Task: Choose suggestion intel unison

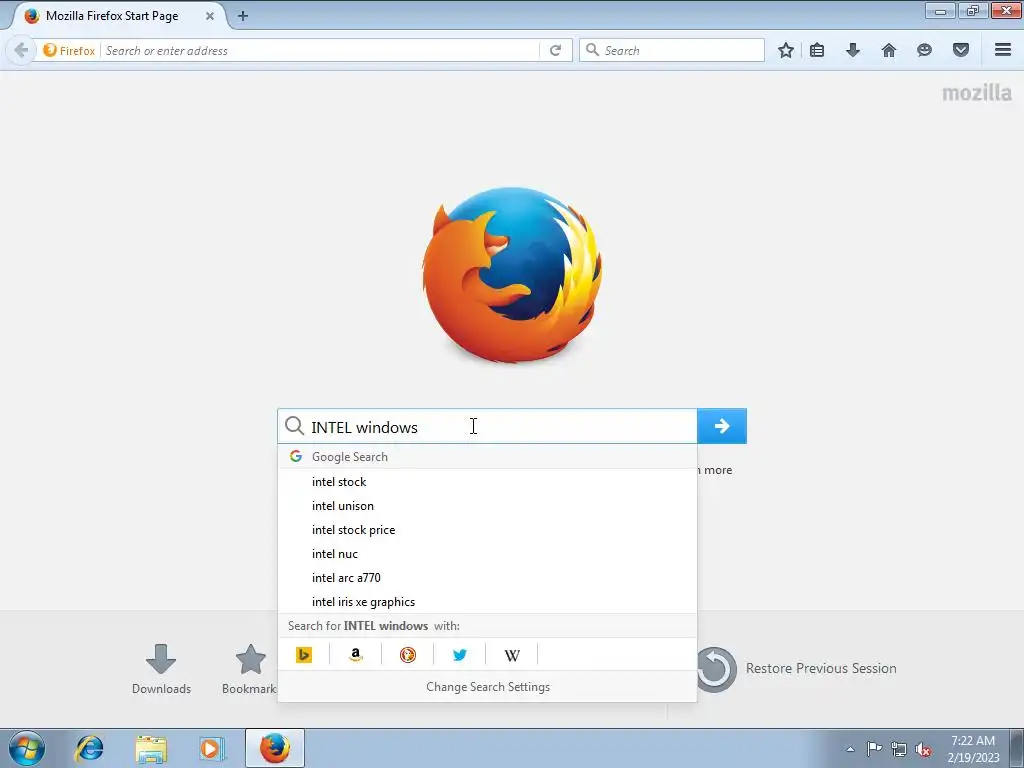Action: [x=487, y=506]
